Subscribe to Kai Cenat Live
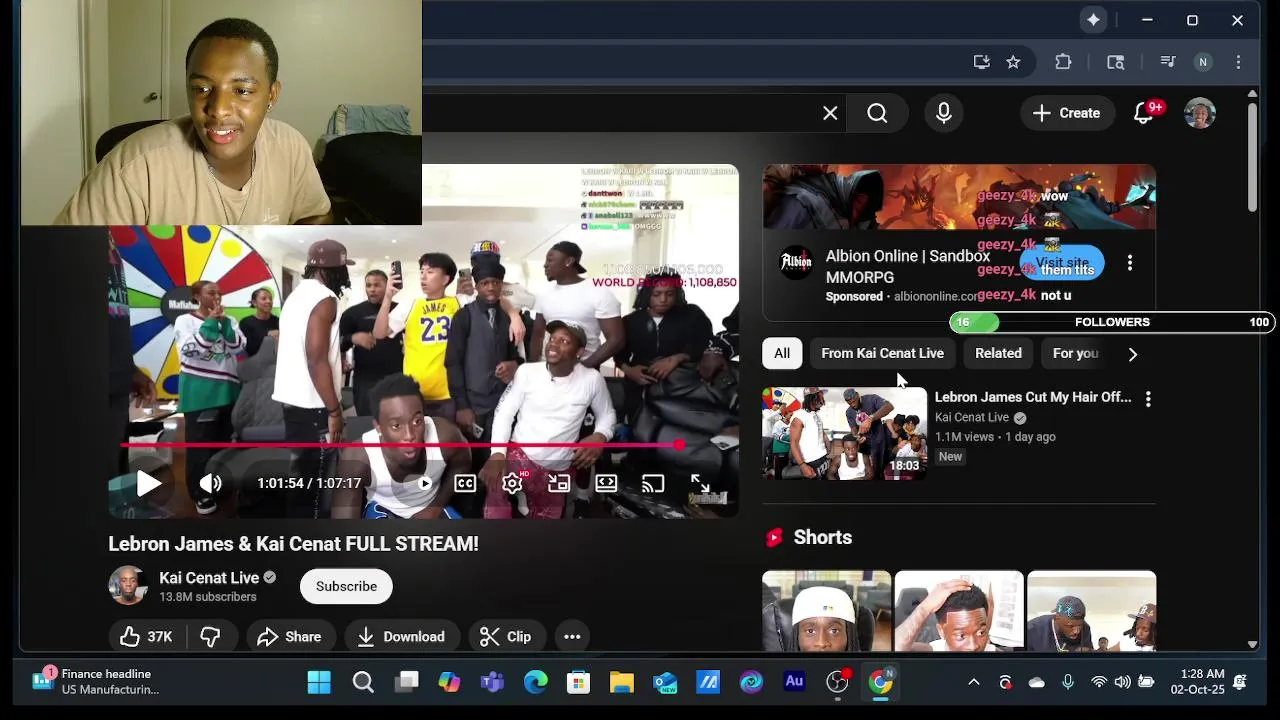Viewport: 1280px width, 720px height. [346, 586]
